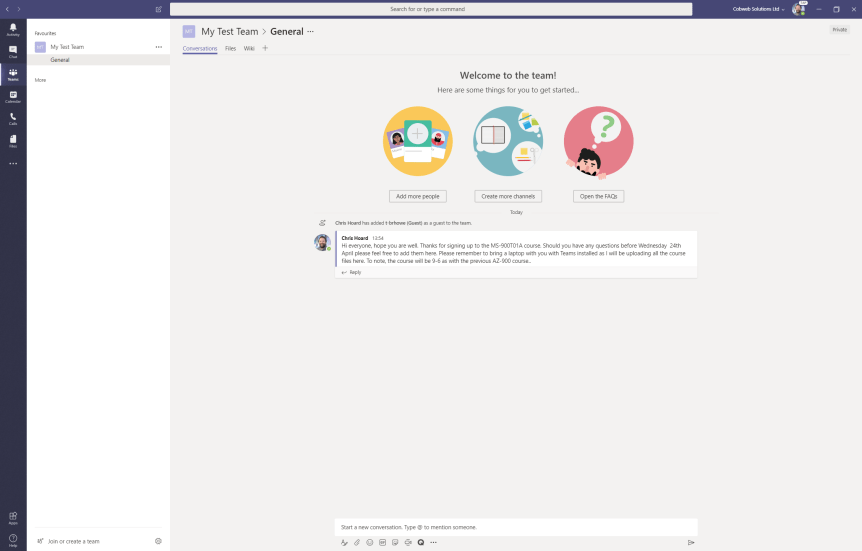This screenshot has height=551, width=862.
Task: Click the Add more people button
Action: click(417, 196)
